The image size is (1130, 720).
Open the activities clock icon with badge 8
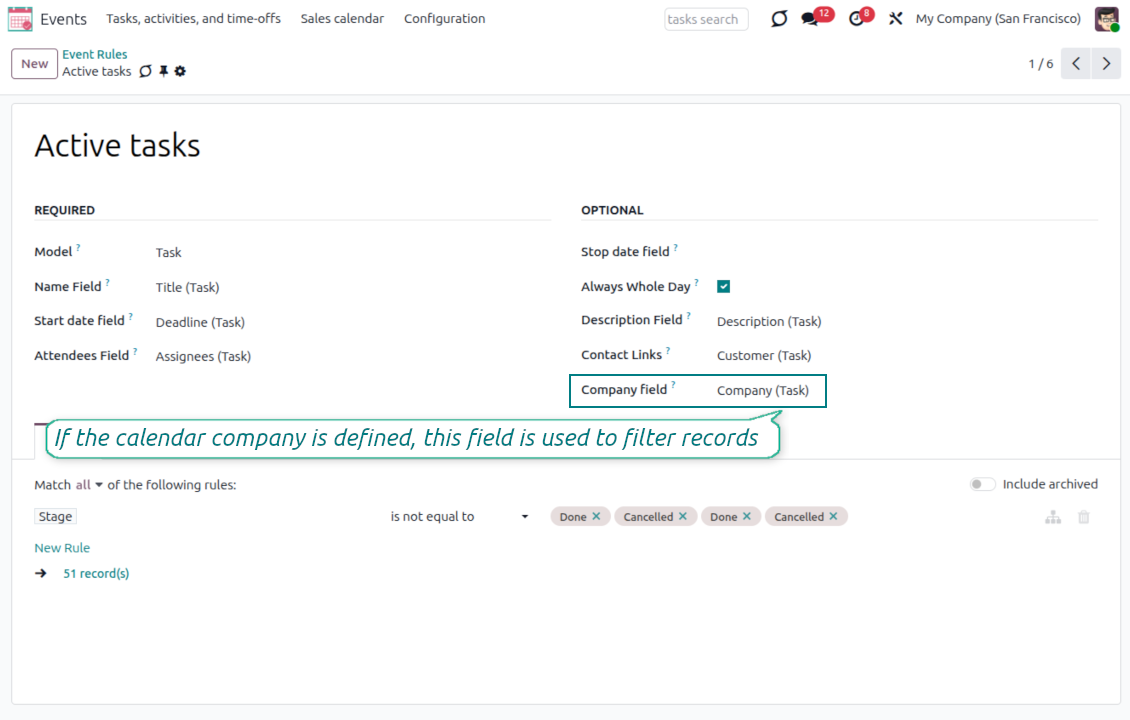[856, 19]
